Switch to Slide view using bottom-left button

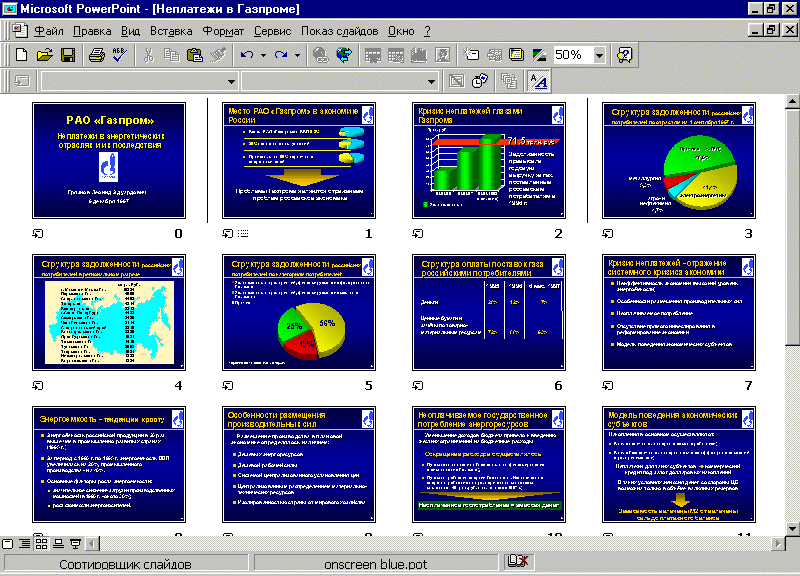8,544
